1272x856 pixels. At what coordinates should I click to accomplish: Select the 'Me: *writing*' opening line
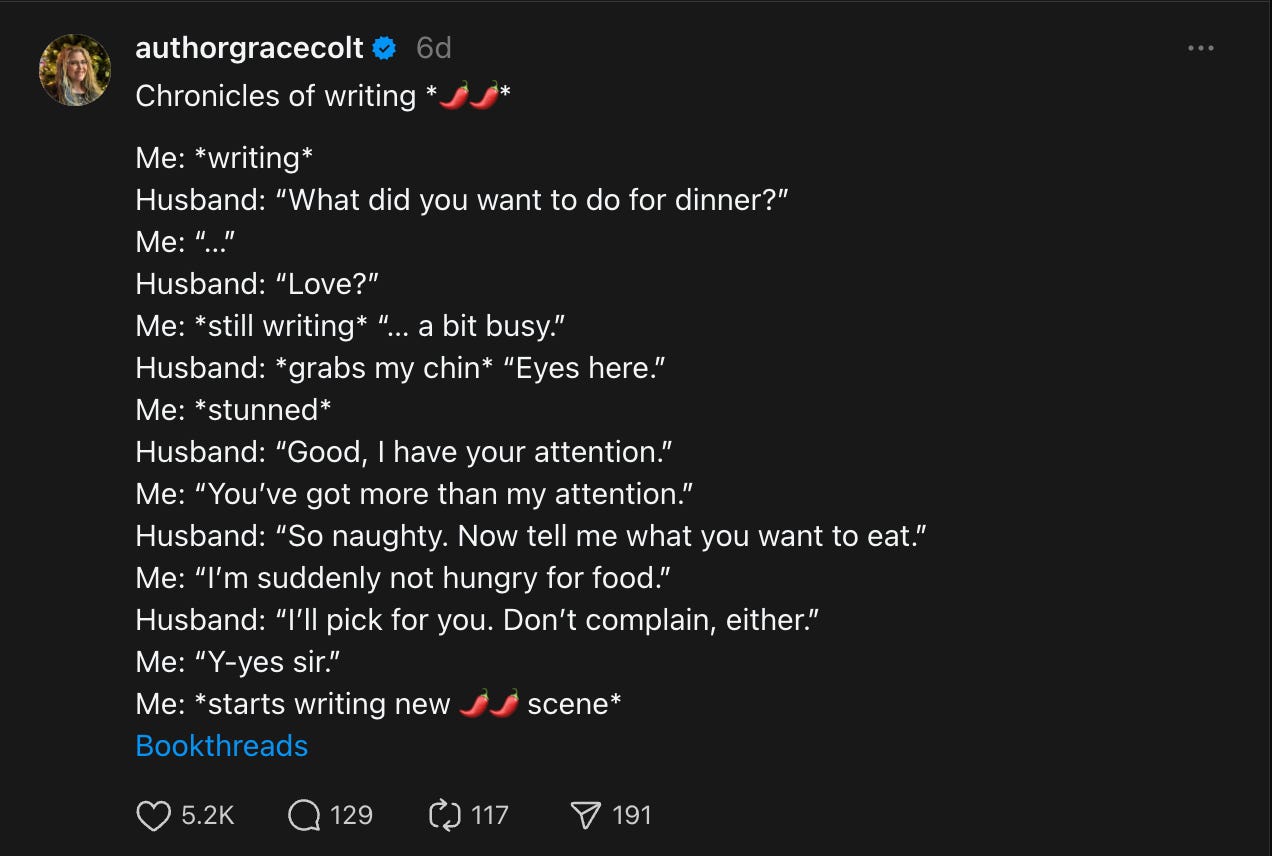pyautogui.click(x=221, y=157)
